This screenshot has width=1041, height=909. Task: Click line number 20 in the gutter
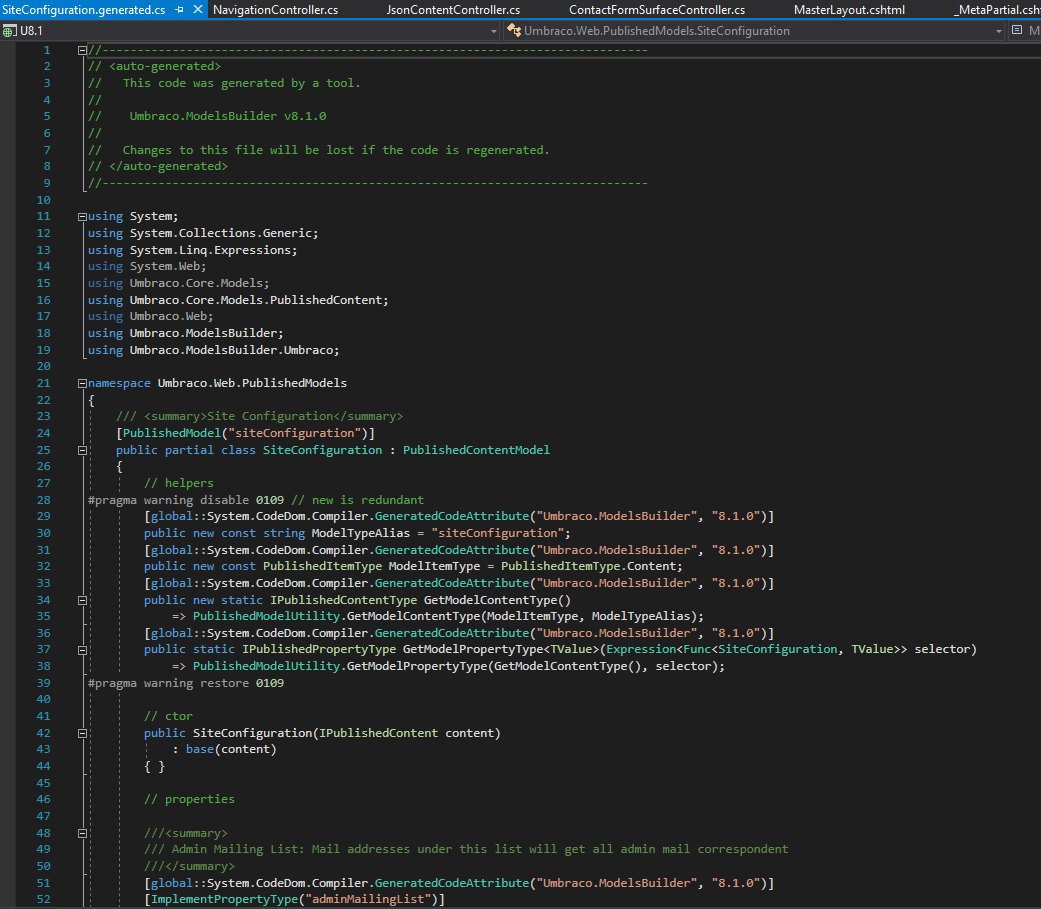43,367
